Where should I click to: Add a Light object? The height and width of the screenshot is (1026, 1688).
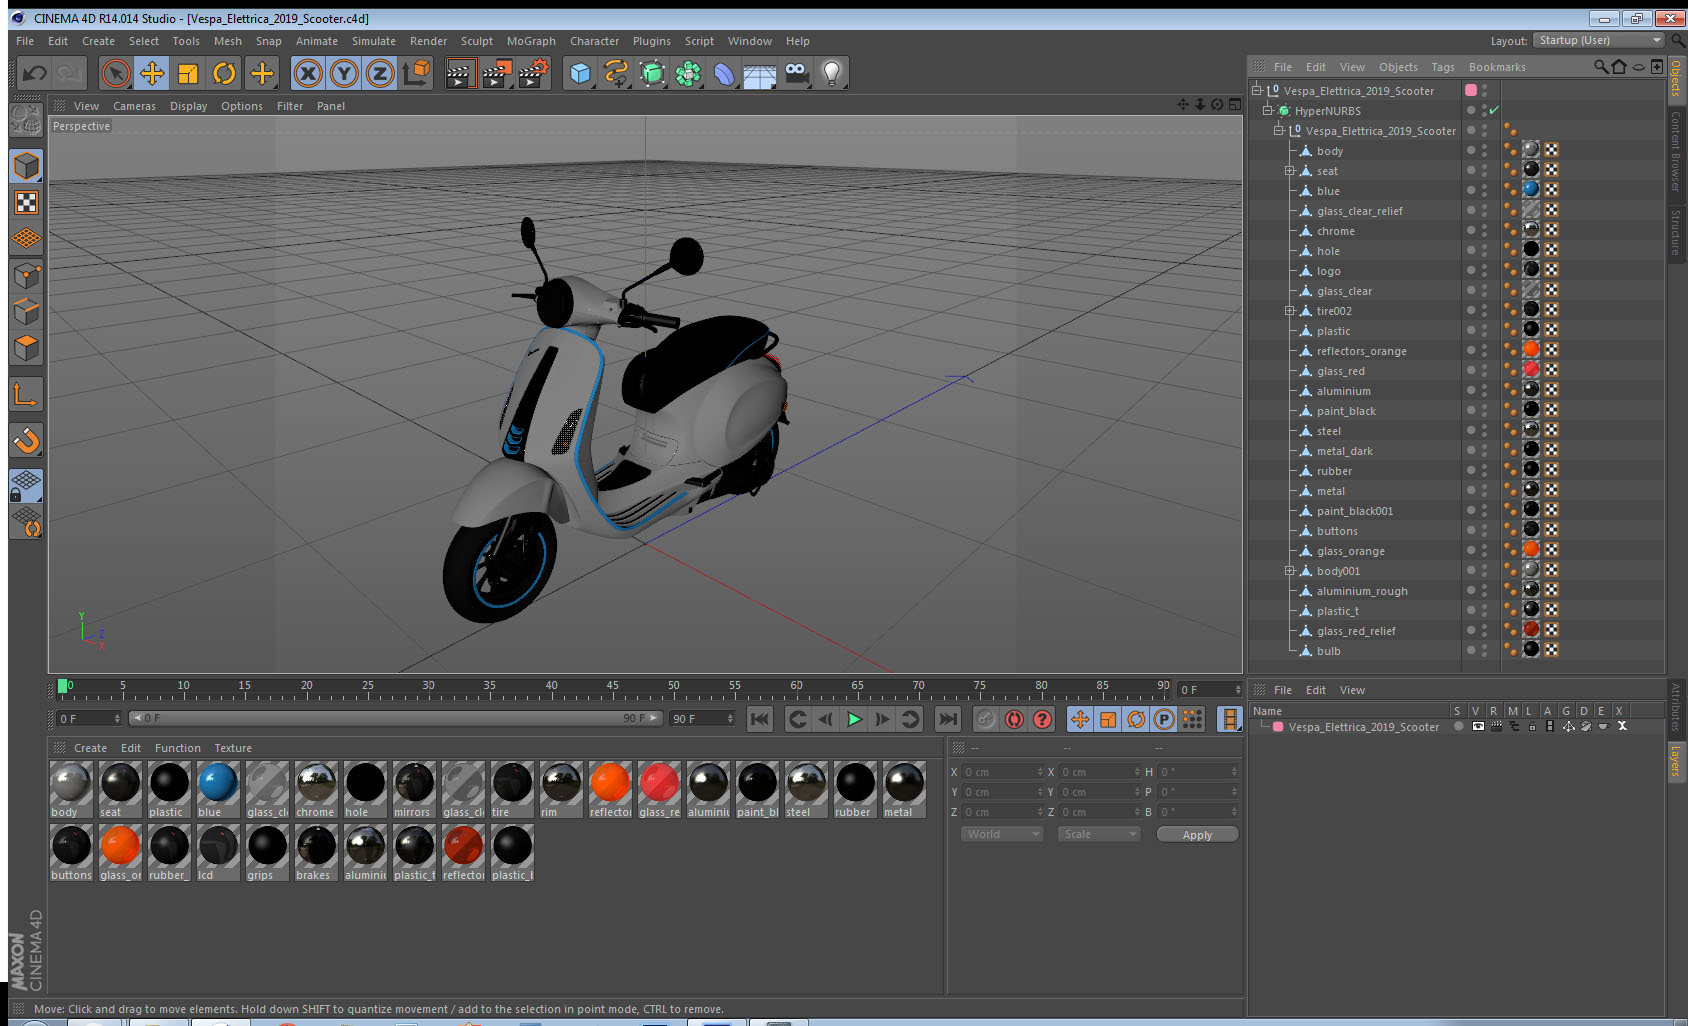[x=832, y=73]
